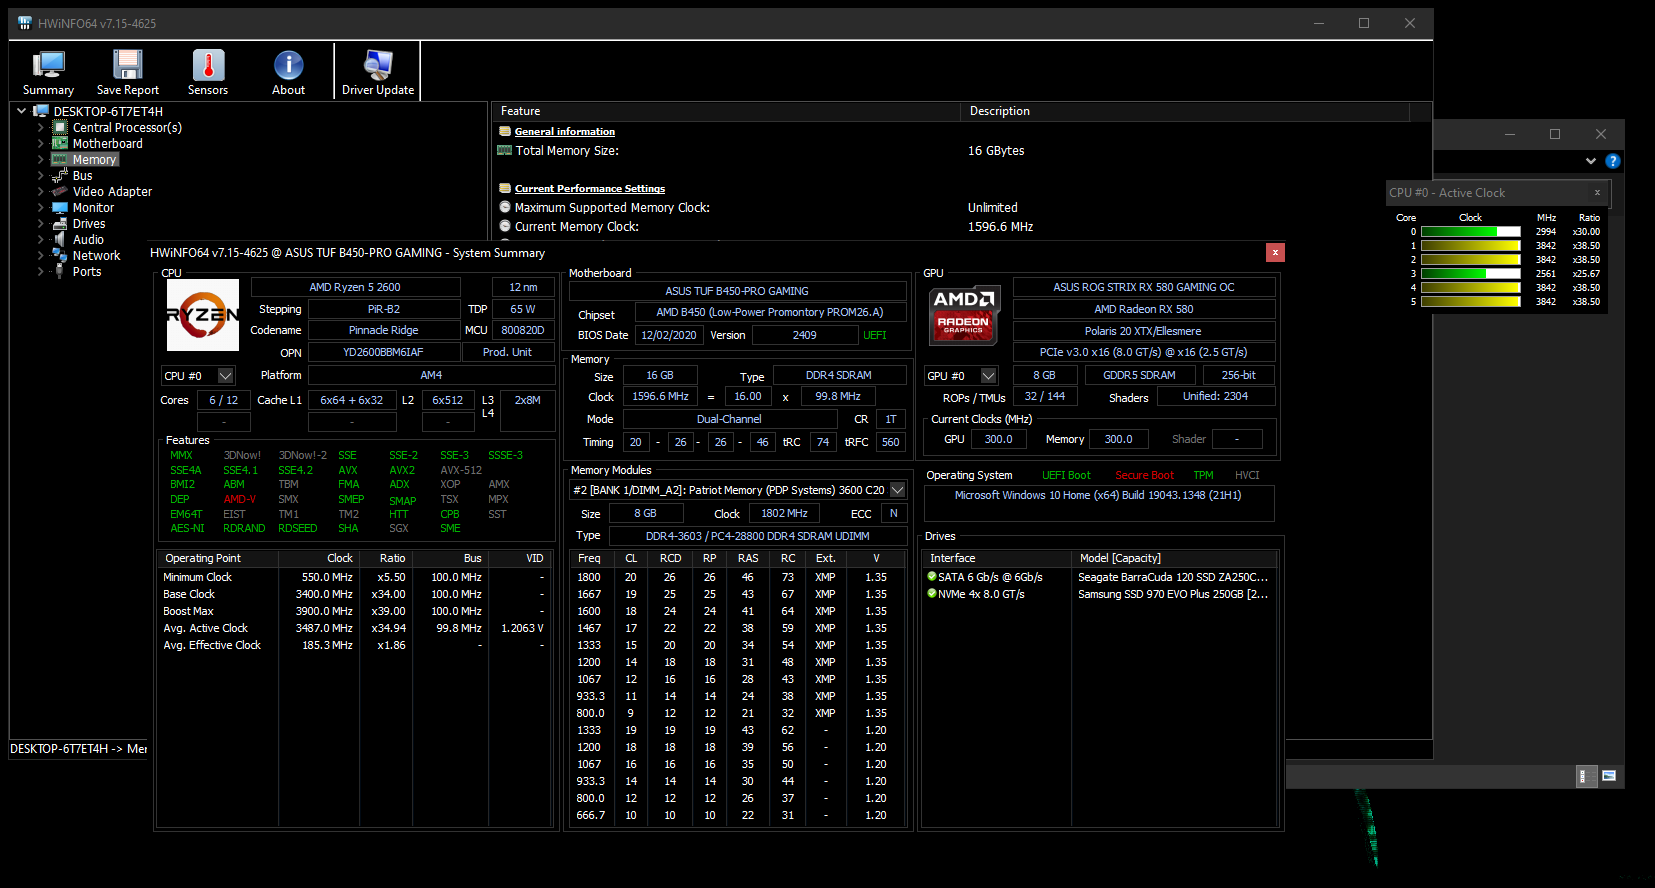Open the Summary toolbar icon

tap(48, 65)
